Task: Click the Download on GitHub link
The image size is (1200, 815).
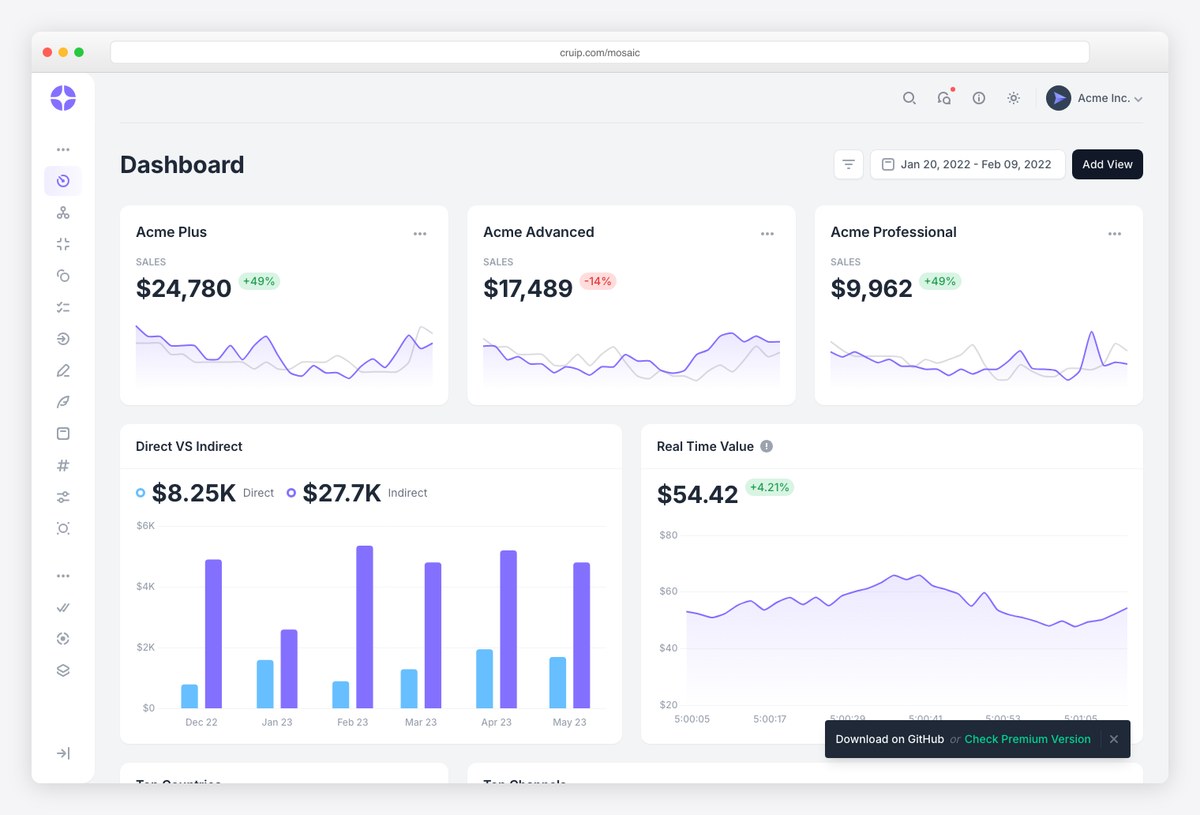Action: [x=890, y=739]
